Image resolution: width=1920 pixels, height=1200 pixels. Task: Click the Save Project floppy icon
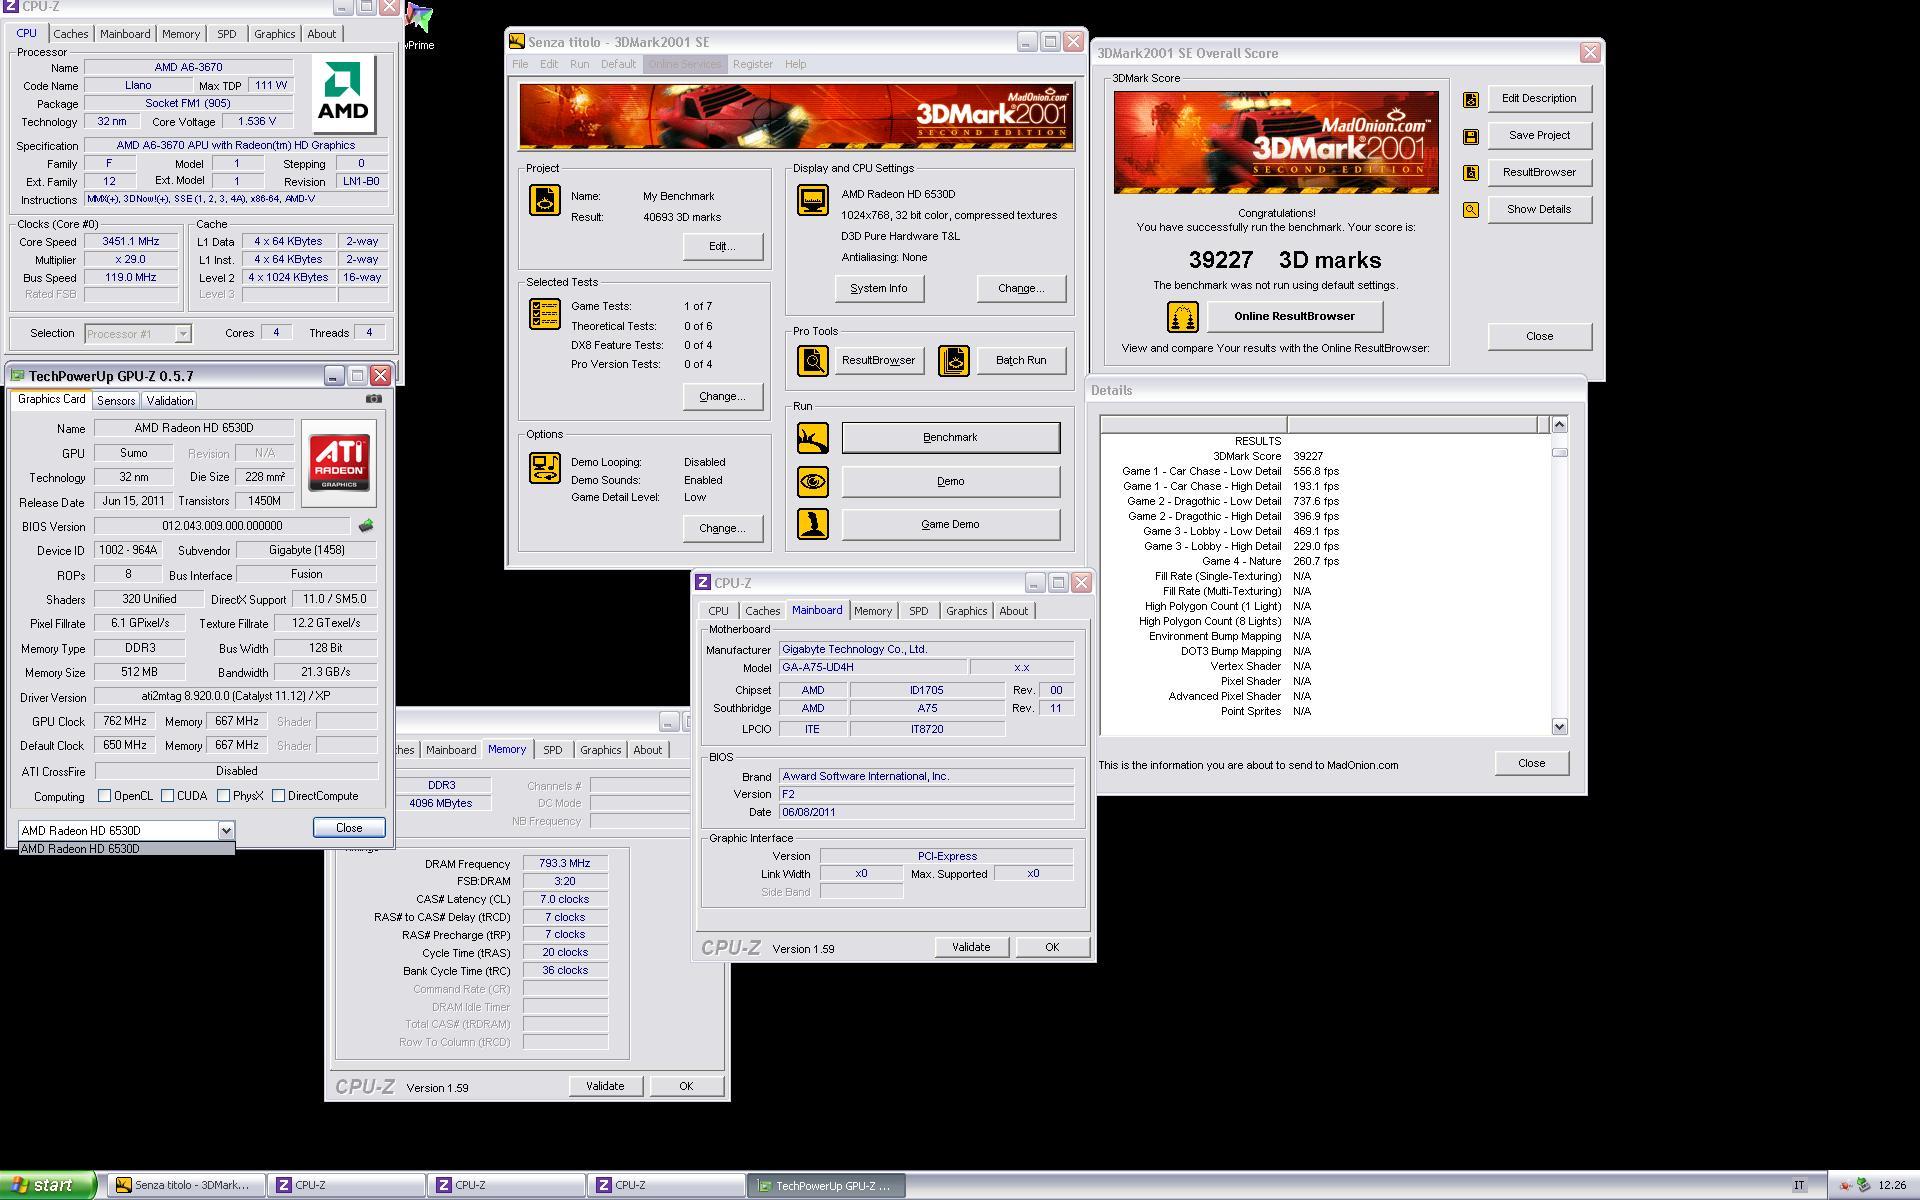point(1470,136)
